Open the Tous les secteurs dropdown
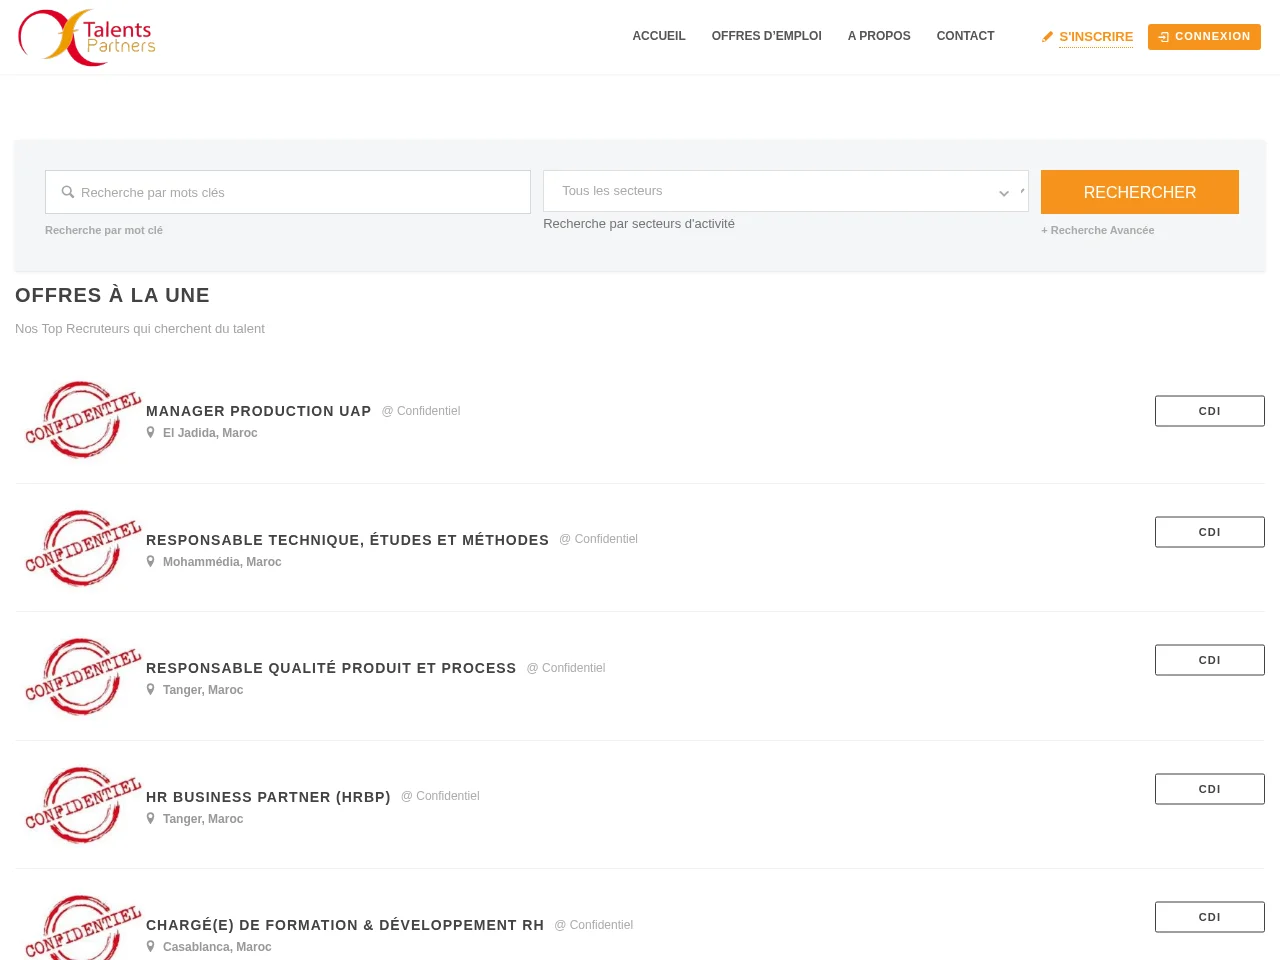1280x960 pixels. [x=786, y=191]
